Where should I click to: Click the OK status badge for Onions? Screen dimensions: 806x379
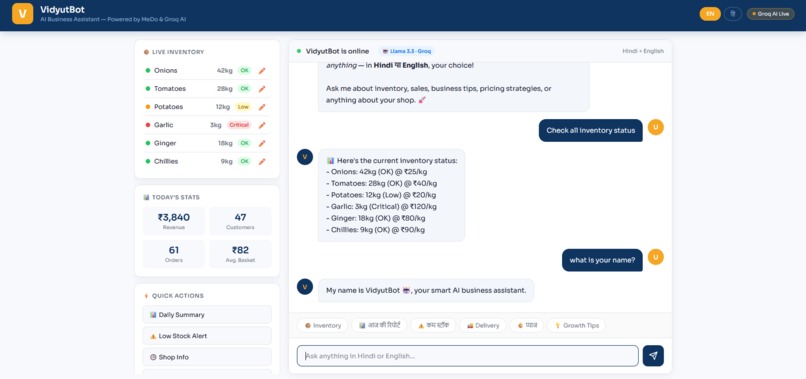click(x=244, y=70)
